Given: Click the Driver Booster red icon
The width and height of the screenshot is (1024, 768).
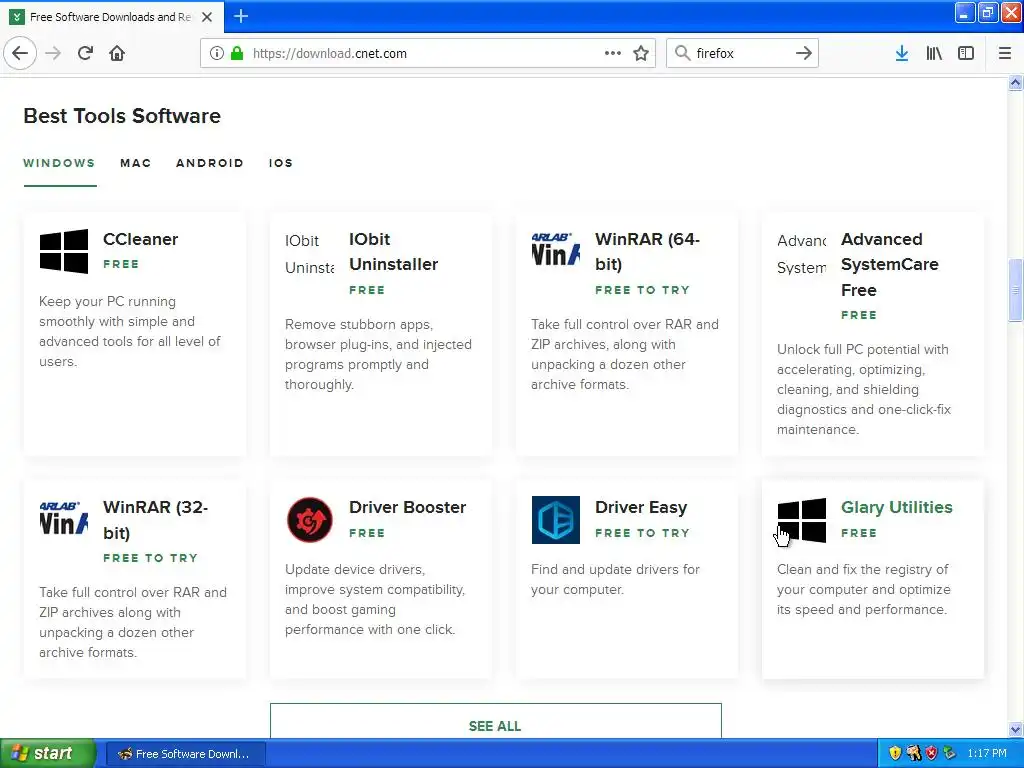Looking at the screenshot, I should 310,519.
